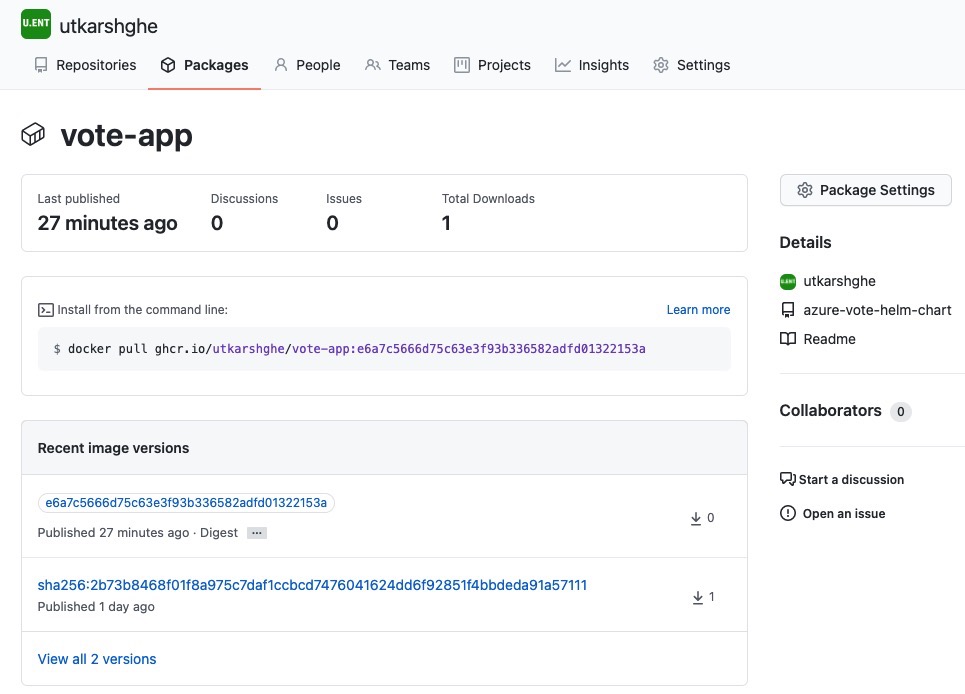965x694 pixels.
Task: Click the Open an issue circle icon
Action: 788,513
